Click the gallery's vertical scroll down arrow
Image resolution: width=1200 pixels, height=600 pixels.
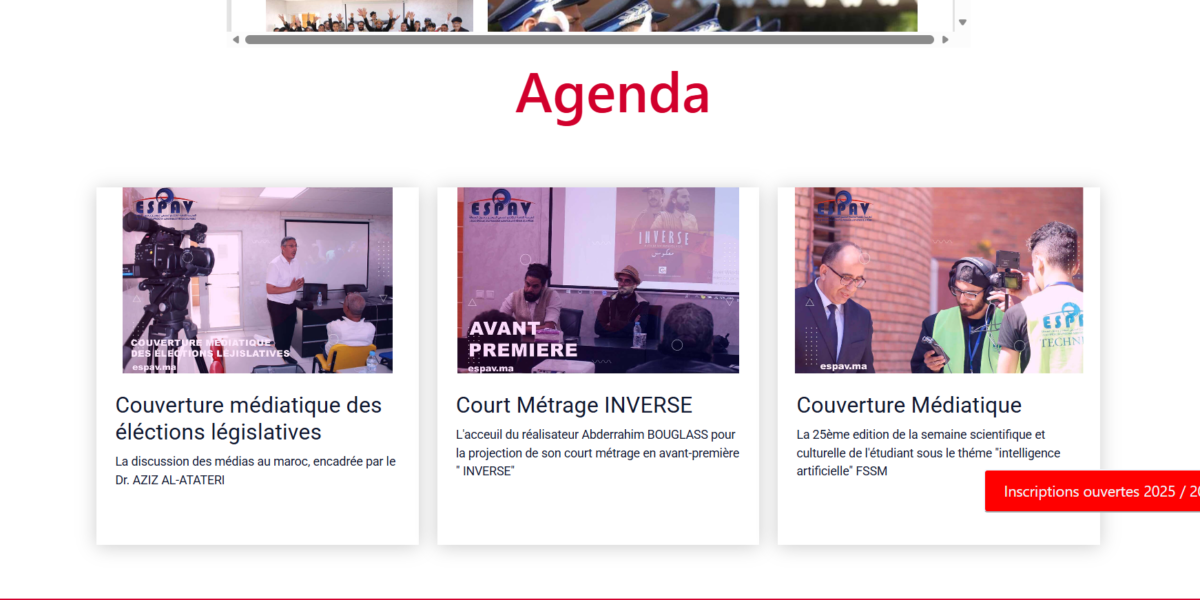pyautogui.click(x=962, y=22)
